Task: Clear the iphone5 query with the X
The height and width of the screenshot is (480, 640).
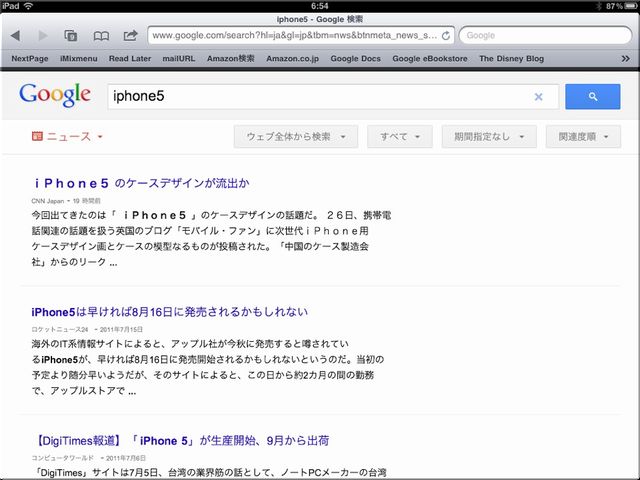Action: point(538,97)
